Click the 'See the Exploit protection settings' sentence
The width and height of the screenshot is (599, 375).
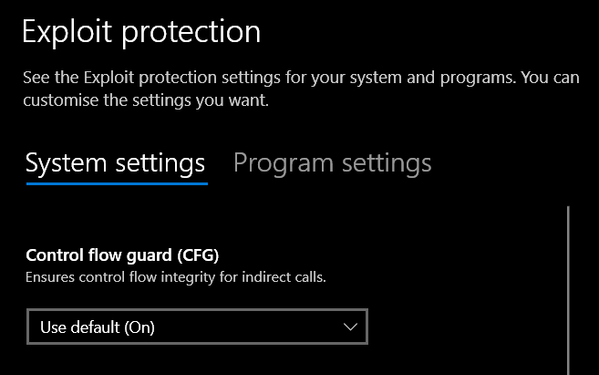(x=301, y=78)
